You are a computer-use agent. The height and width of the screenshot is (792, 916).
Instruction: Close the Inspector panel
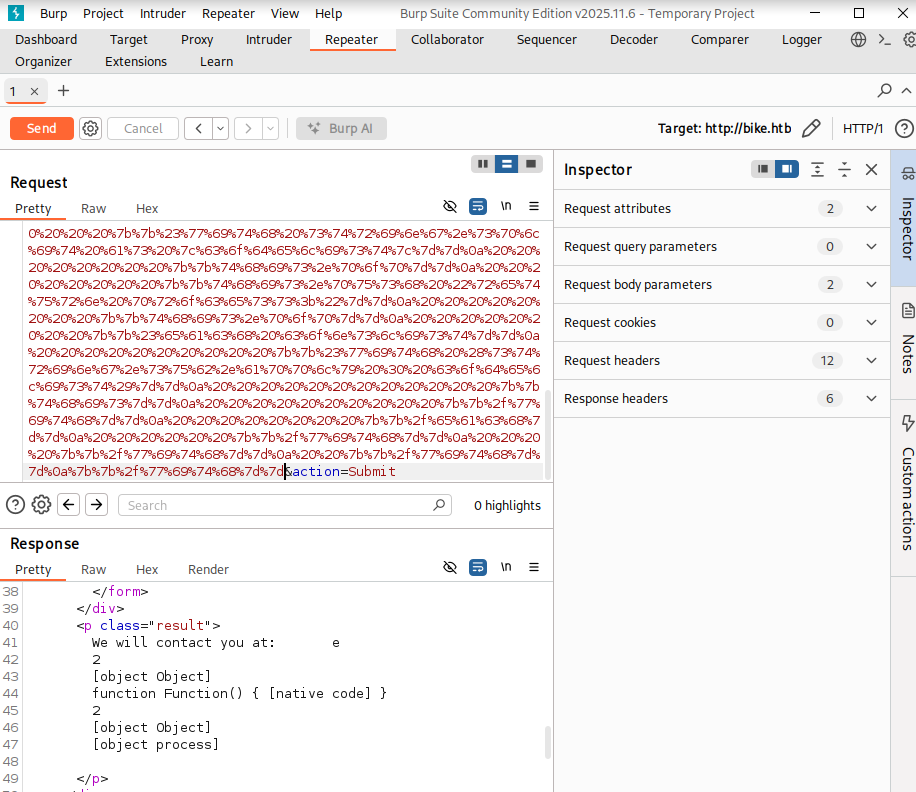[871, 170]
